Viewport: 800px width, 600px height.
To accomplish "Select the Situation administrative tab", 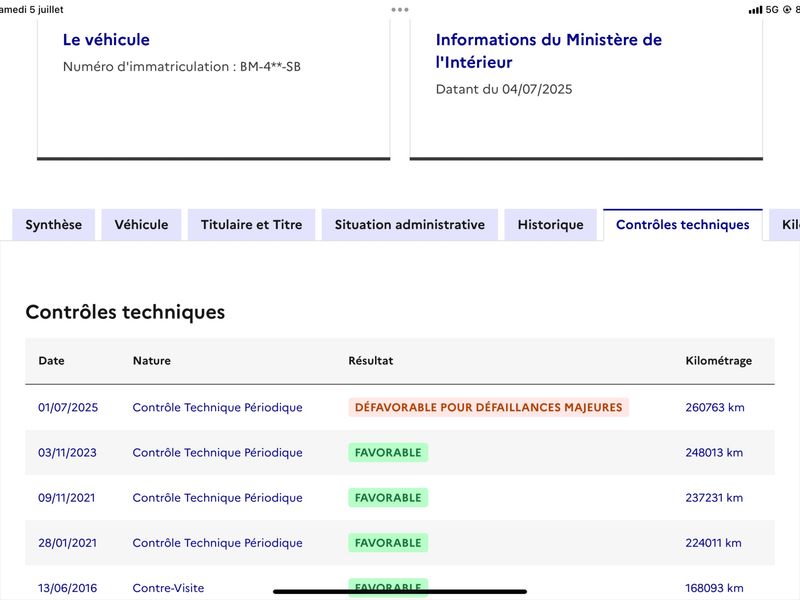I will click(410, 224).
